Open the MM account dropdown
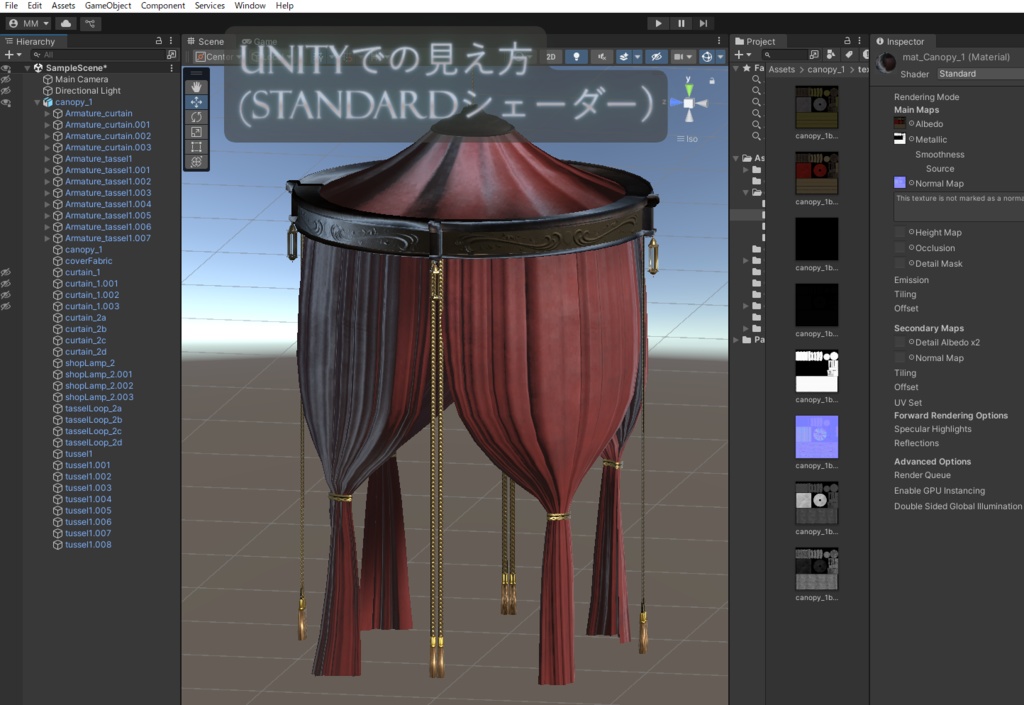The width and height of the screenshot is (1024, 705). coord(28,24)
